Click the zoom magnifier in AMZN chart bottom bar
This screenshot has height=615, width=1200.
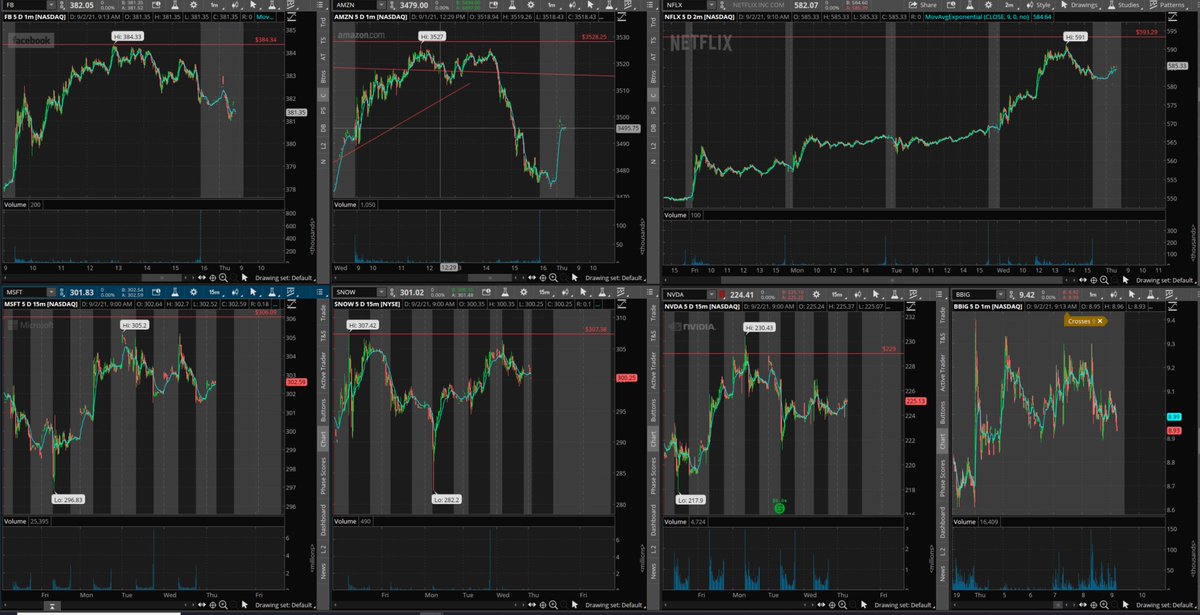point(553,277)
